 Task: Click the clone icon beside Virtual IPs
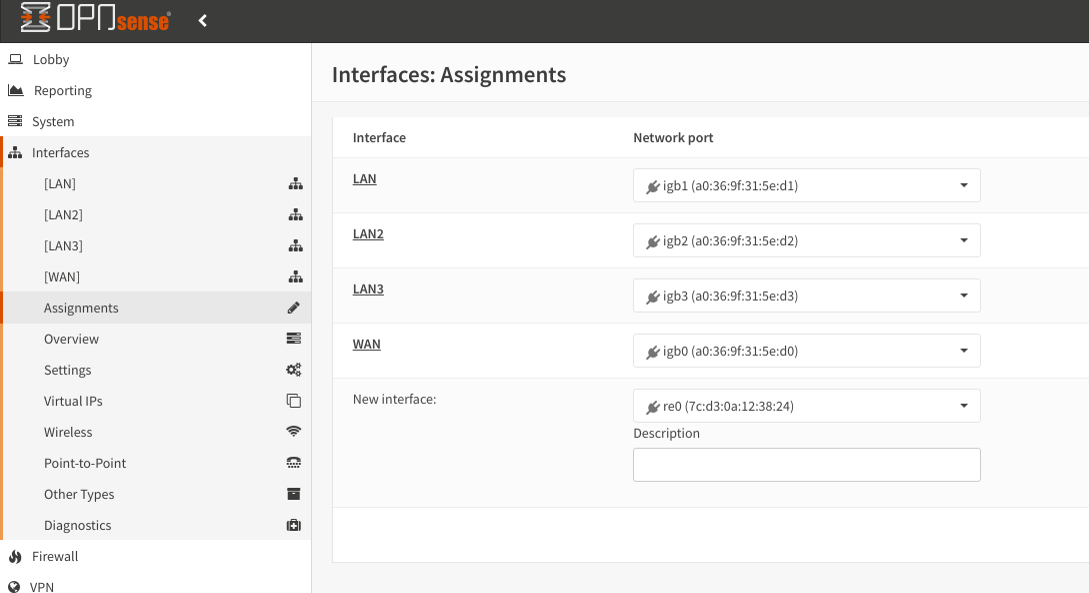coord(294,401)
